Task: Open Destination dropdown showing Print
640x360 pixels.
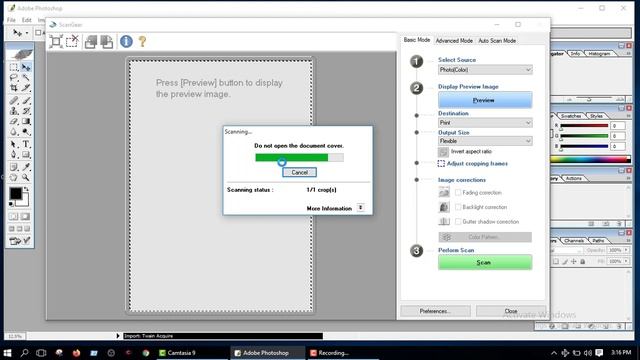Action: pyautogui.click(x=485, y=122)
